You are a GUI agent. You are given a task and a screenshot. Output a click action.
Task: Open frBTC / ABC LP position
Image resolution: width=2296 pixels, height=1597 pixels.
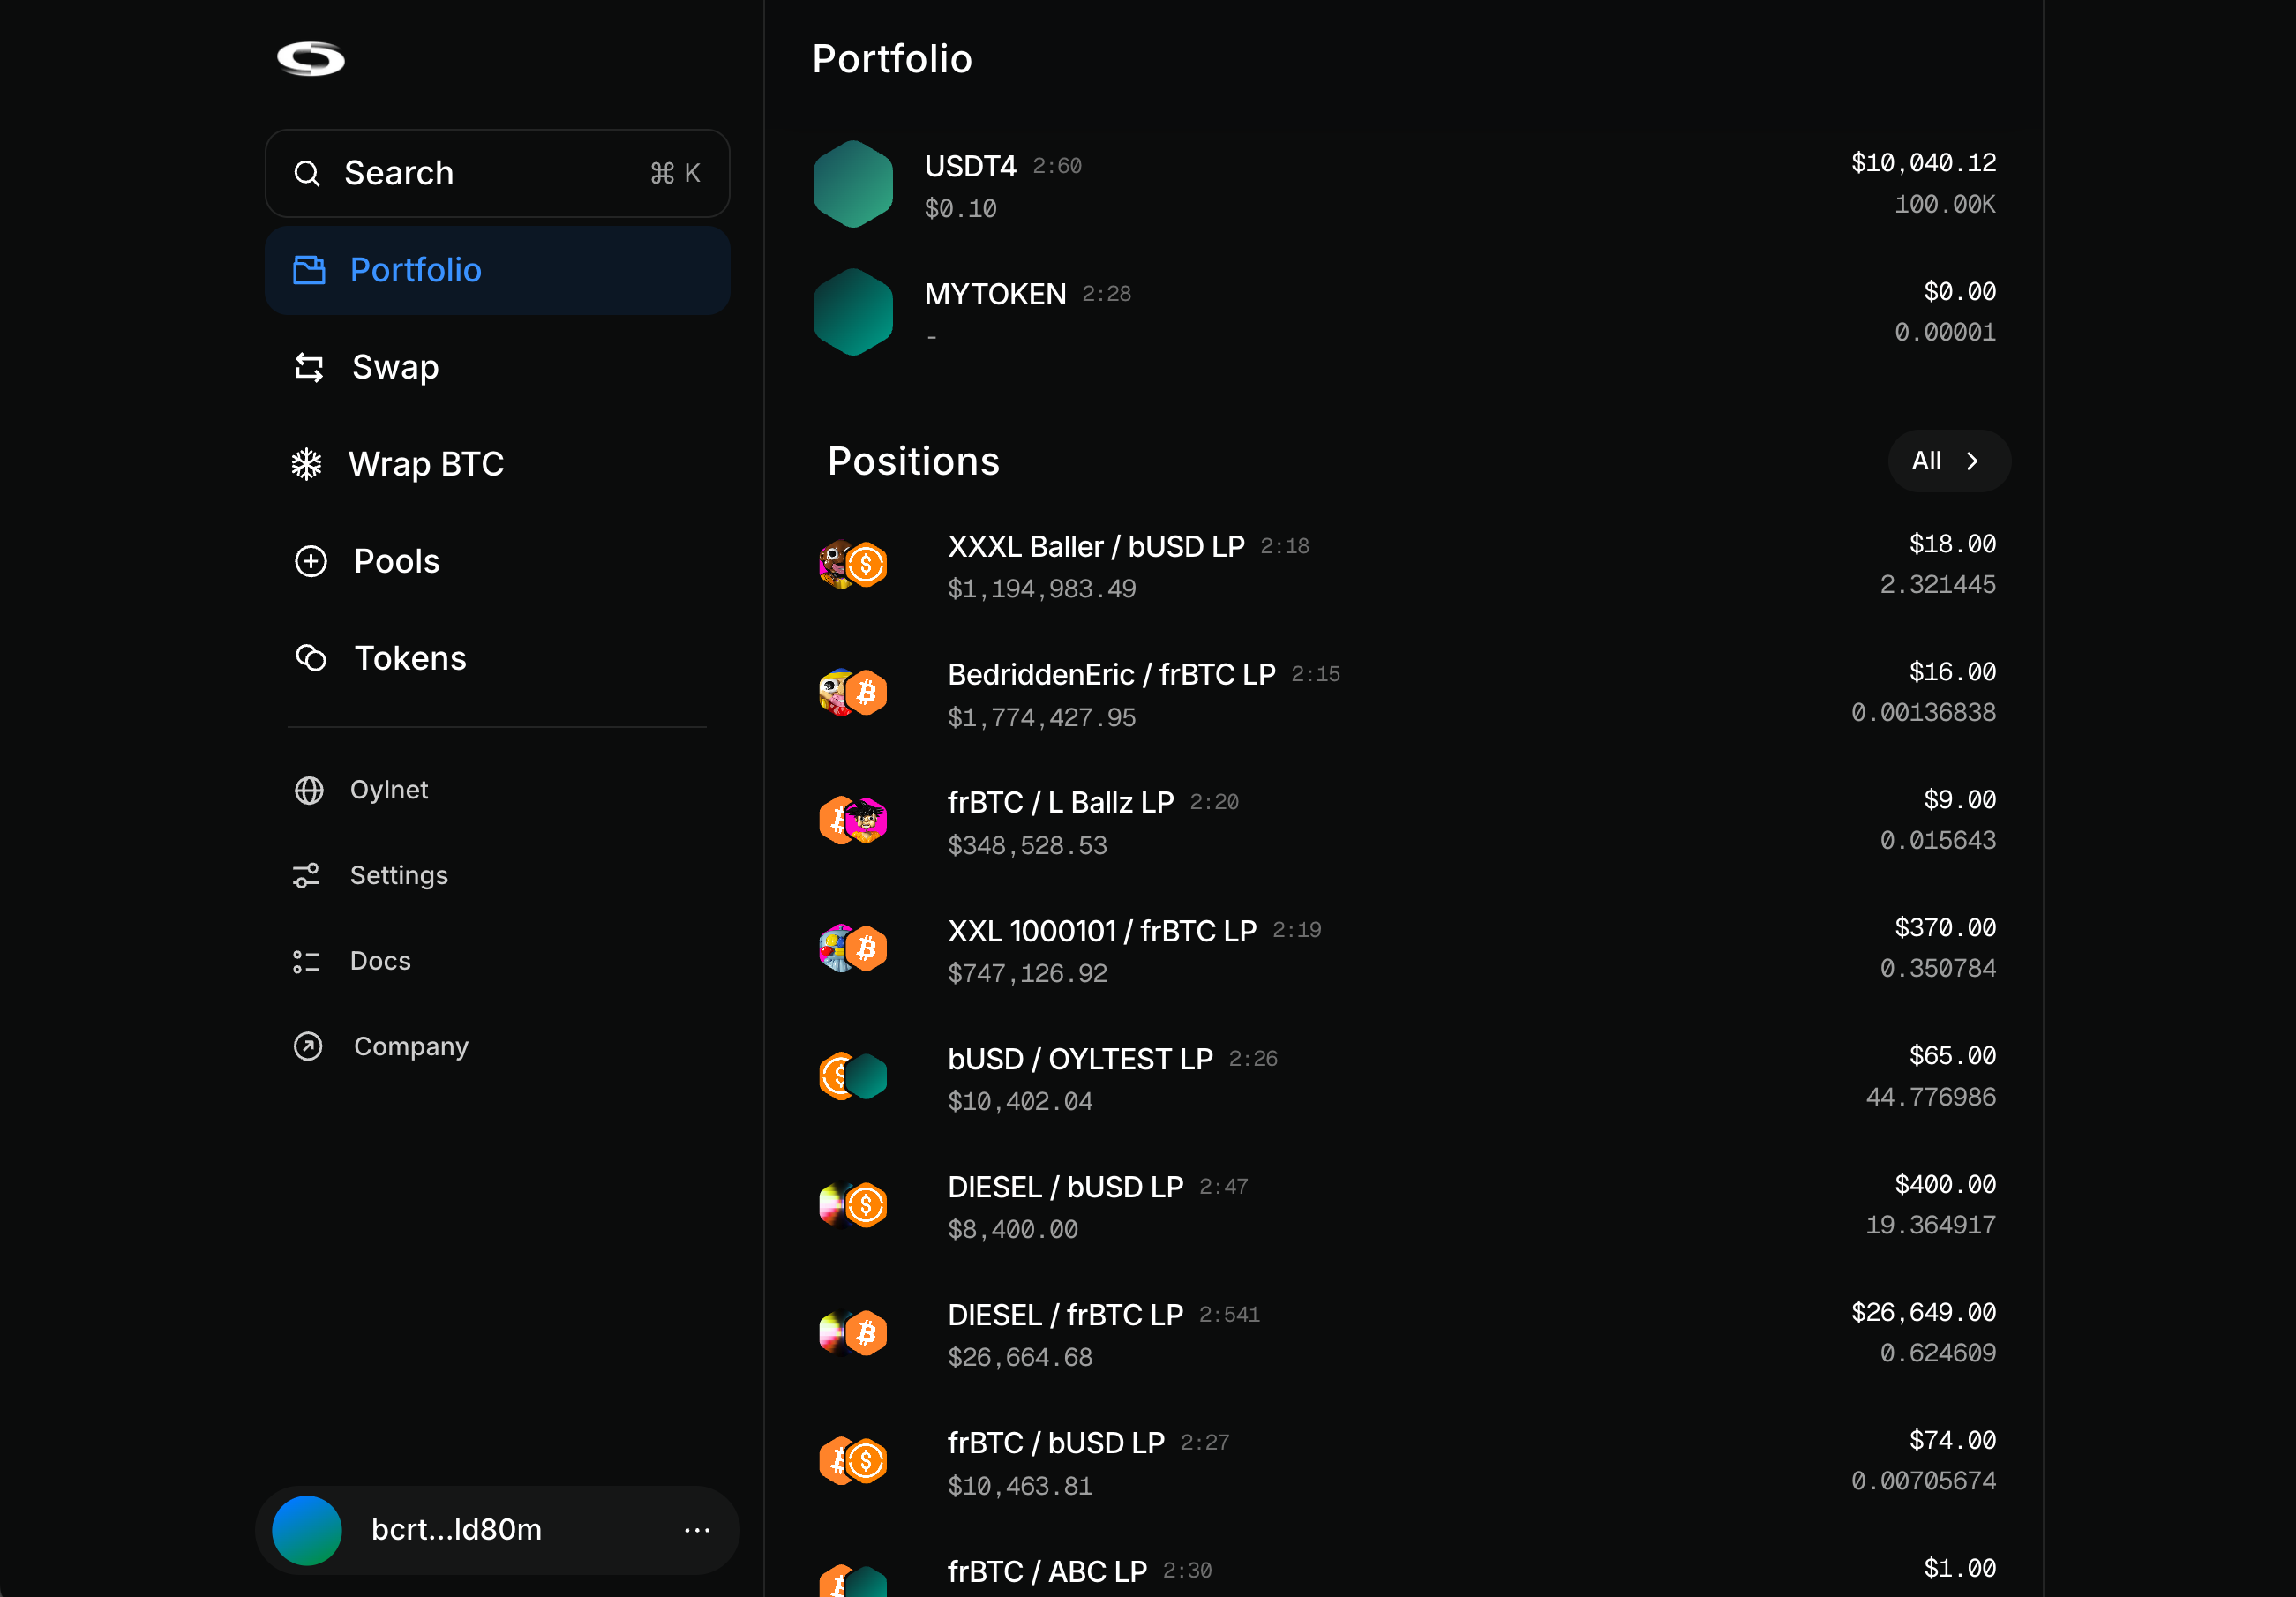click(x=1047, y=1571)
